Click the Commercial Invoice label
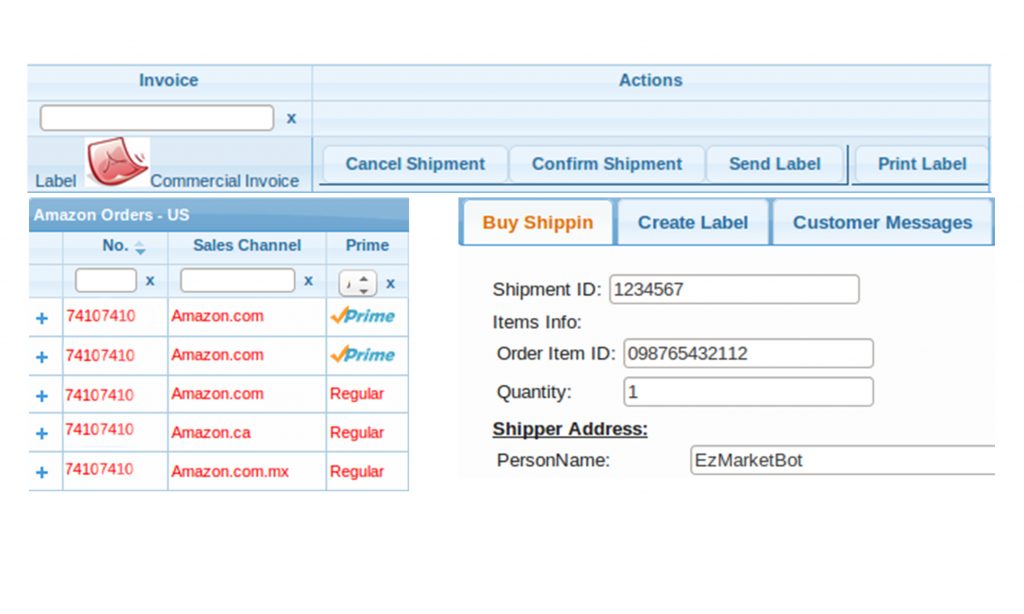The width and height of the screenshot is (1024, 614). (225, 181)
